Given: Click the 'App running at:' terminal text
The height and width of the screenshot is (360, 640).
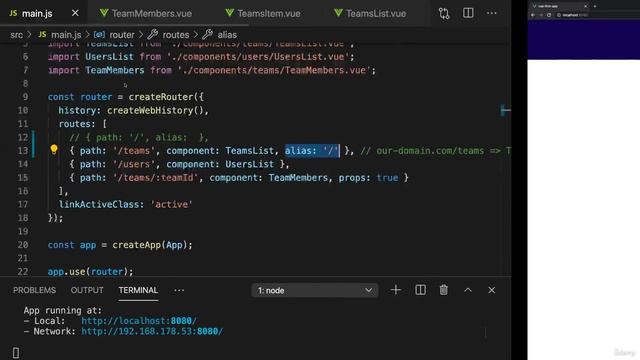Looking at the screenshot, I should (x=62, y=310).
